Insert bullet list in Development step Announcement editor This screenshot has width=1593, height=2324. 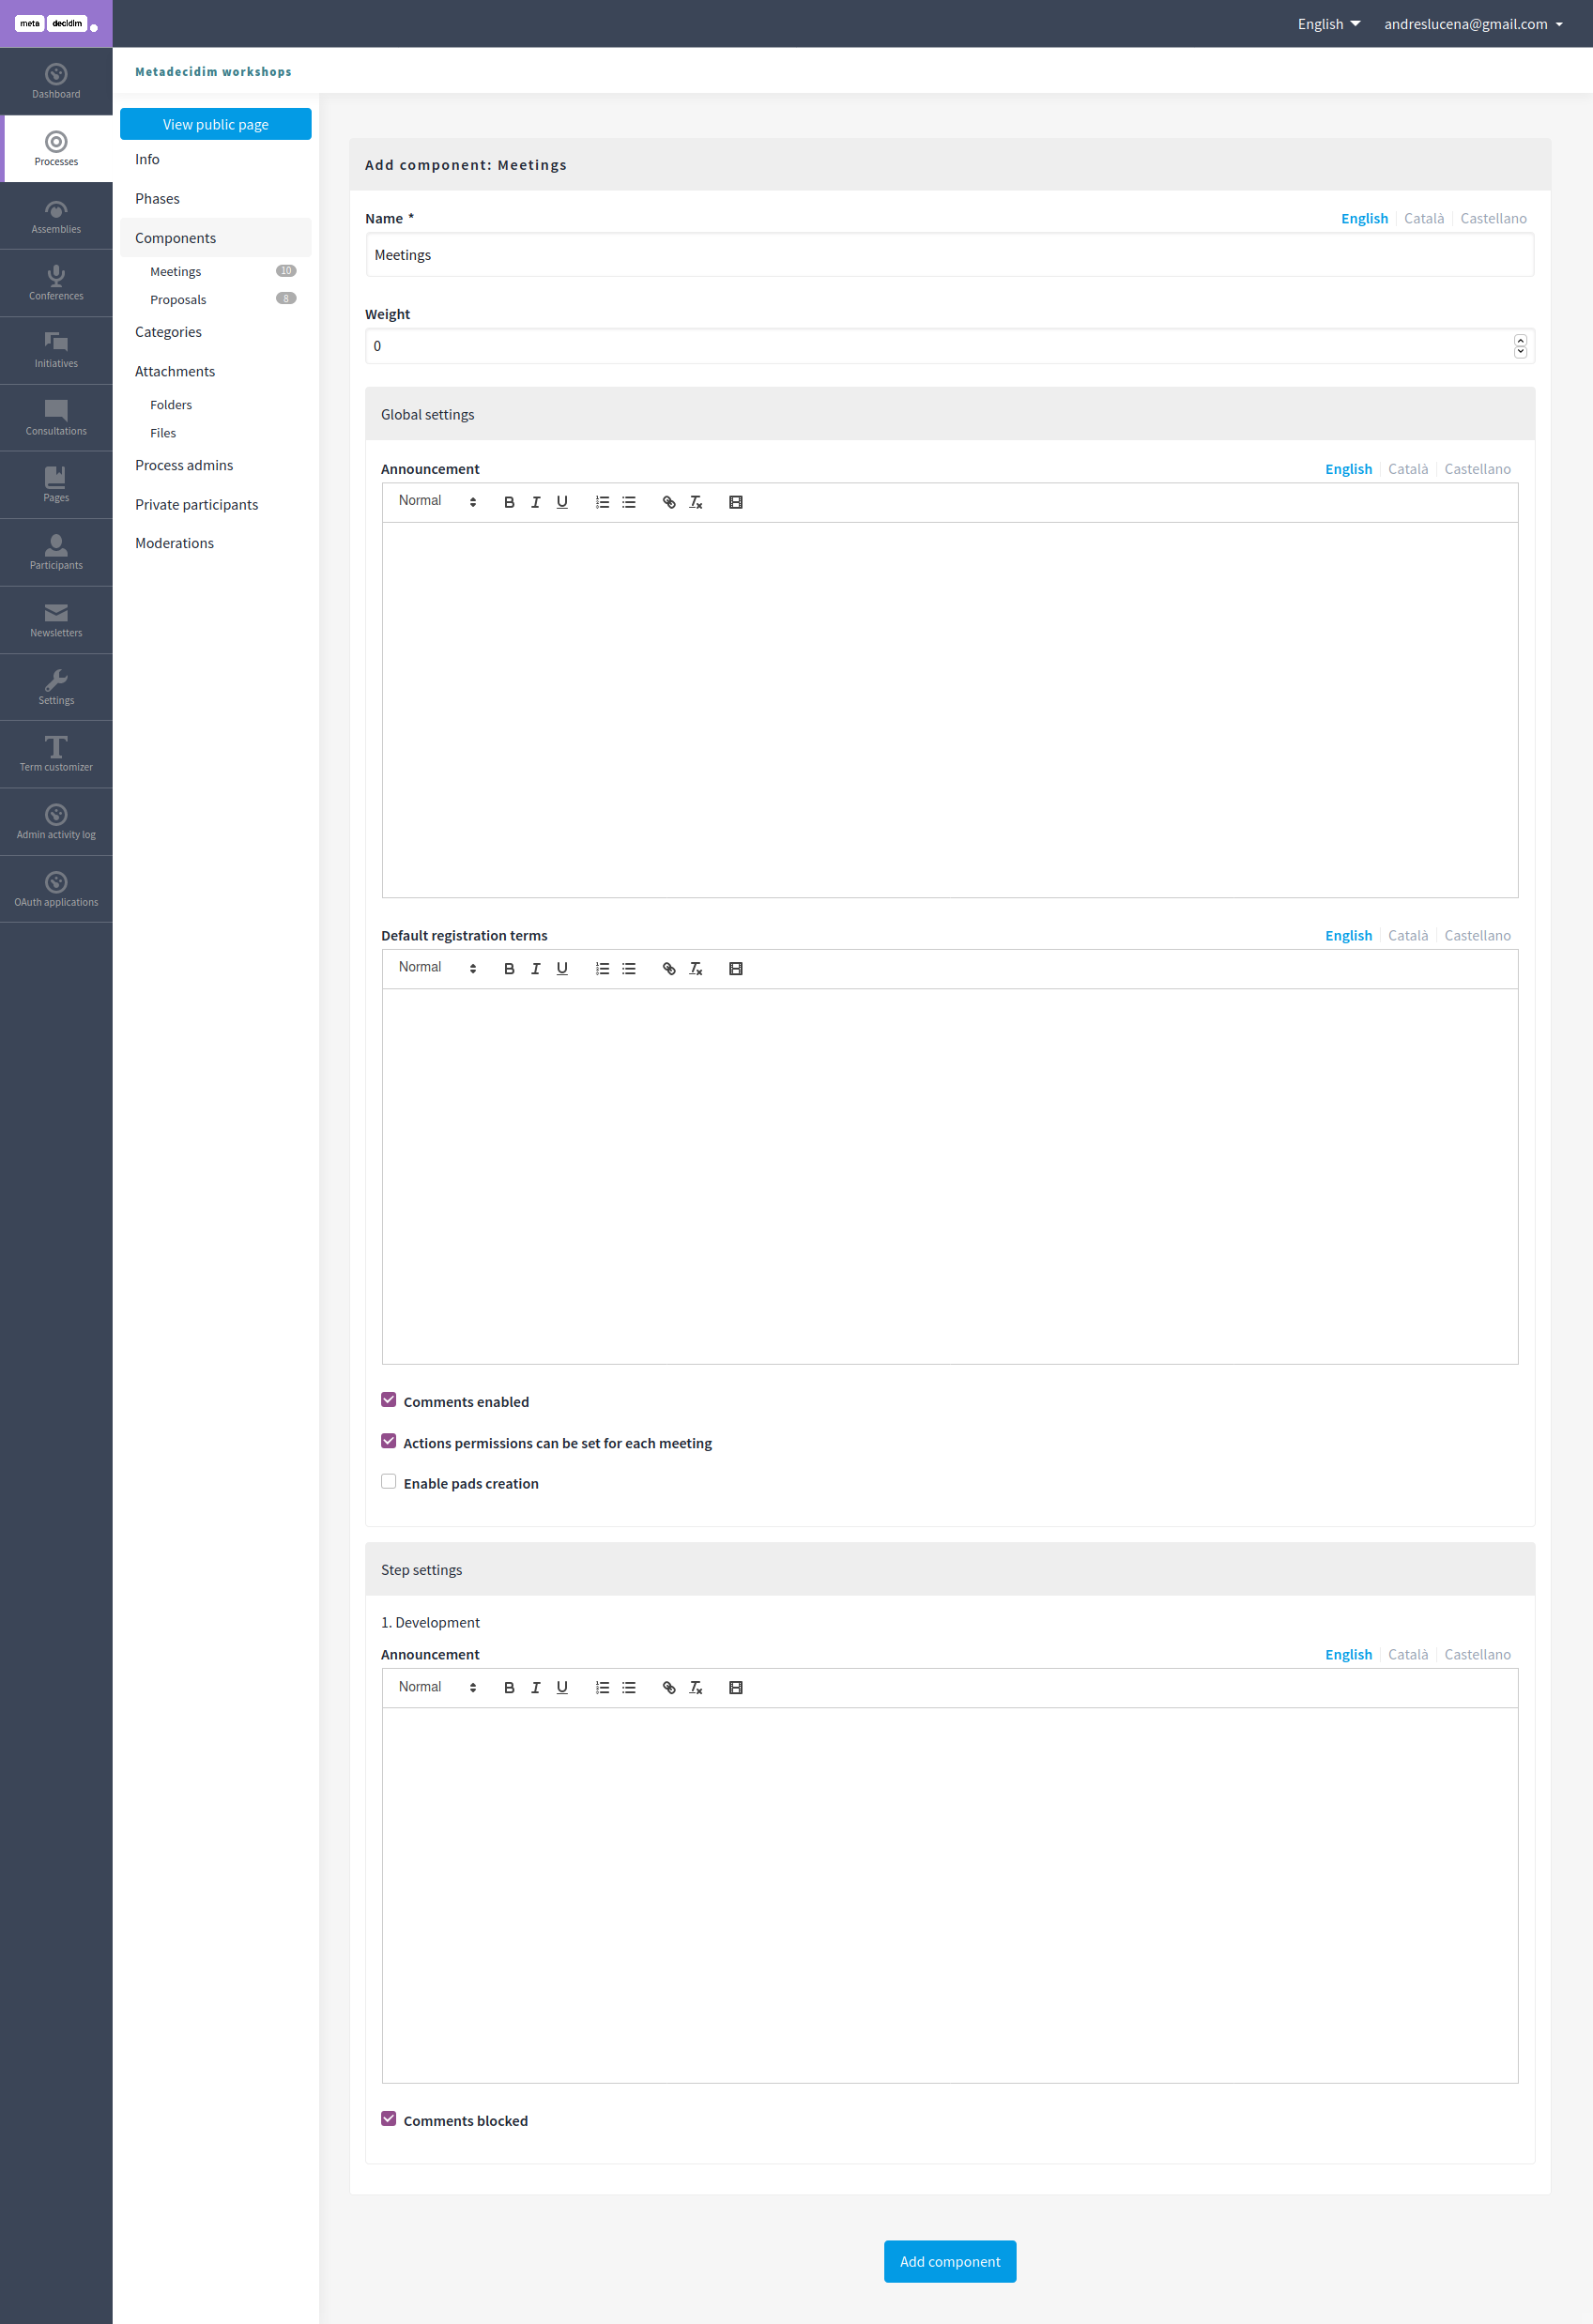click(629, 1688)
